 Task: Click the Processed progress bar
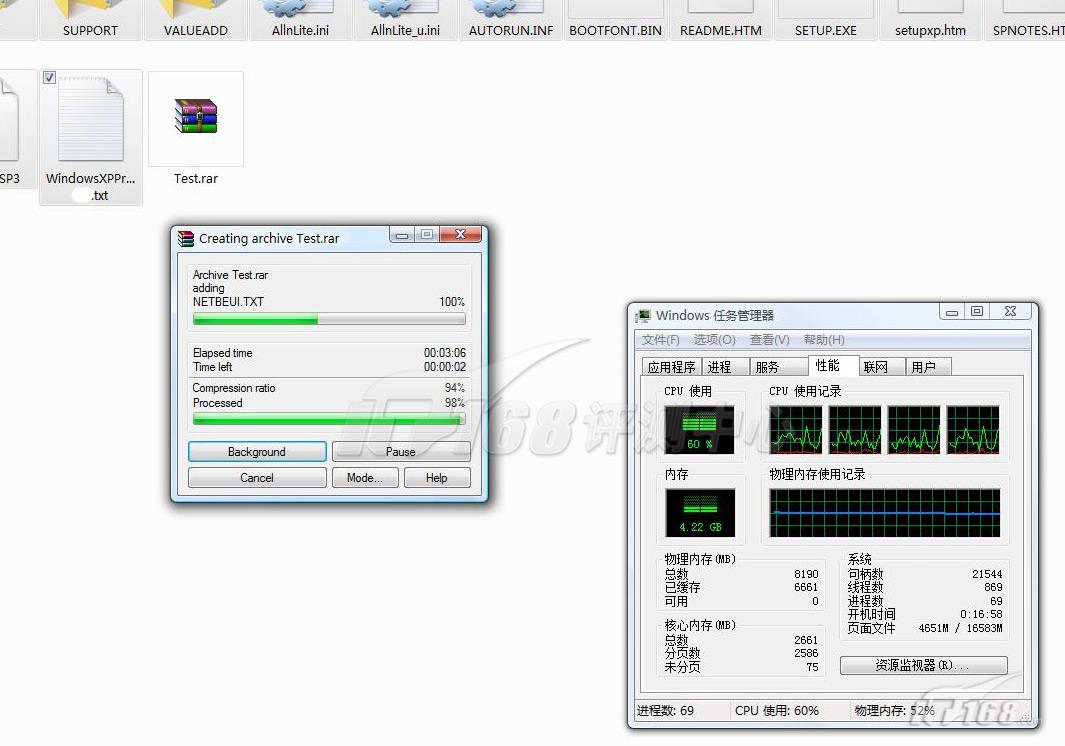[x=329, y=420]
